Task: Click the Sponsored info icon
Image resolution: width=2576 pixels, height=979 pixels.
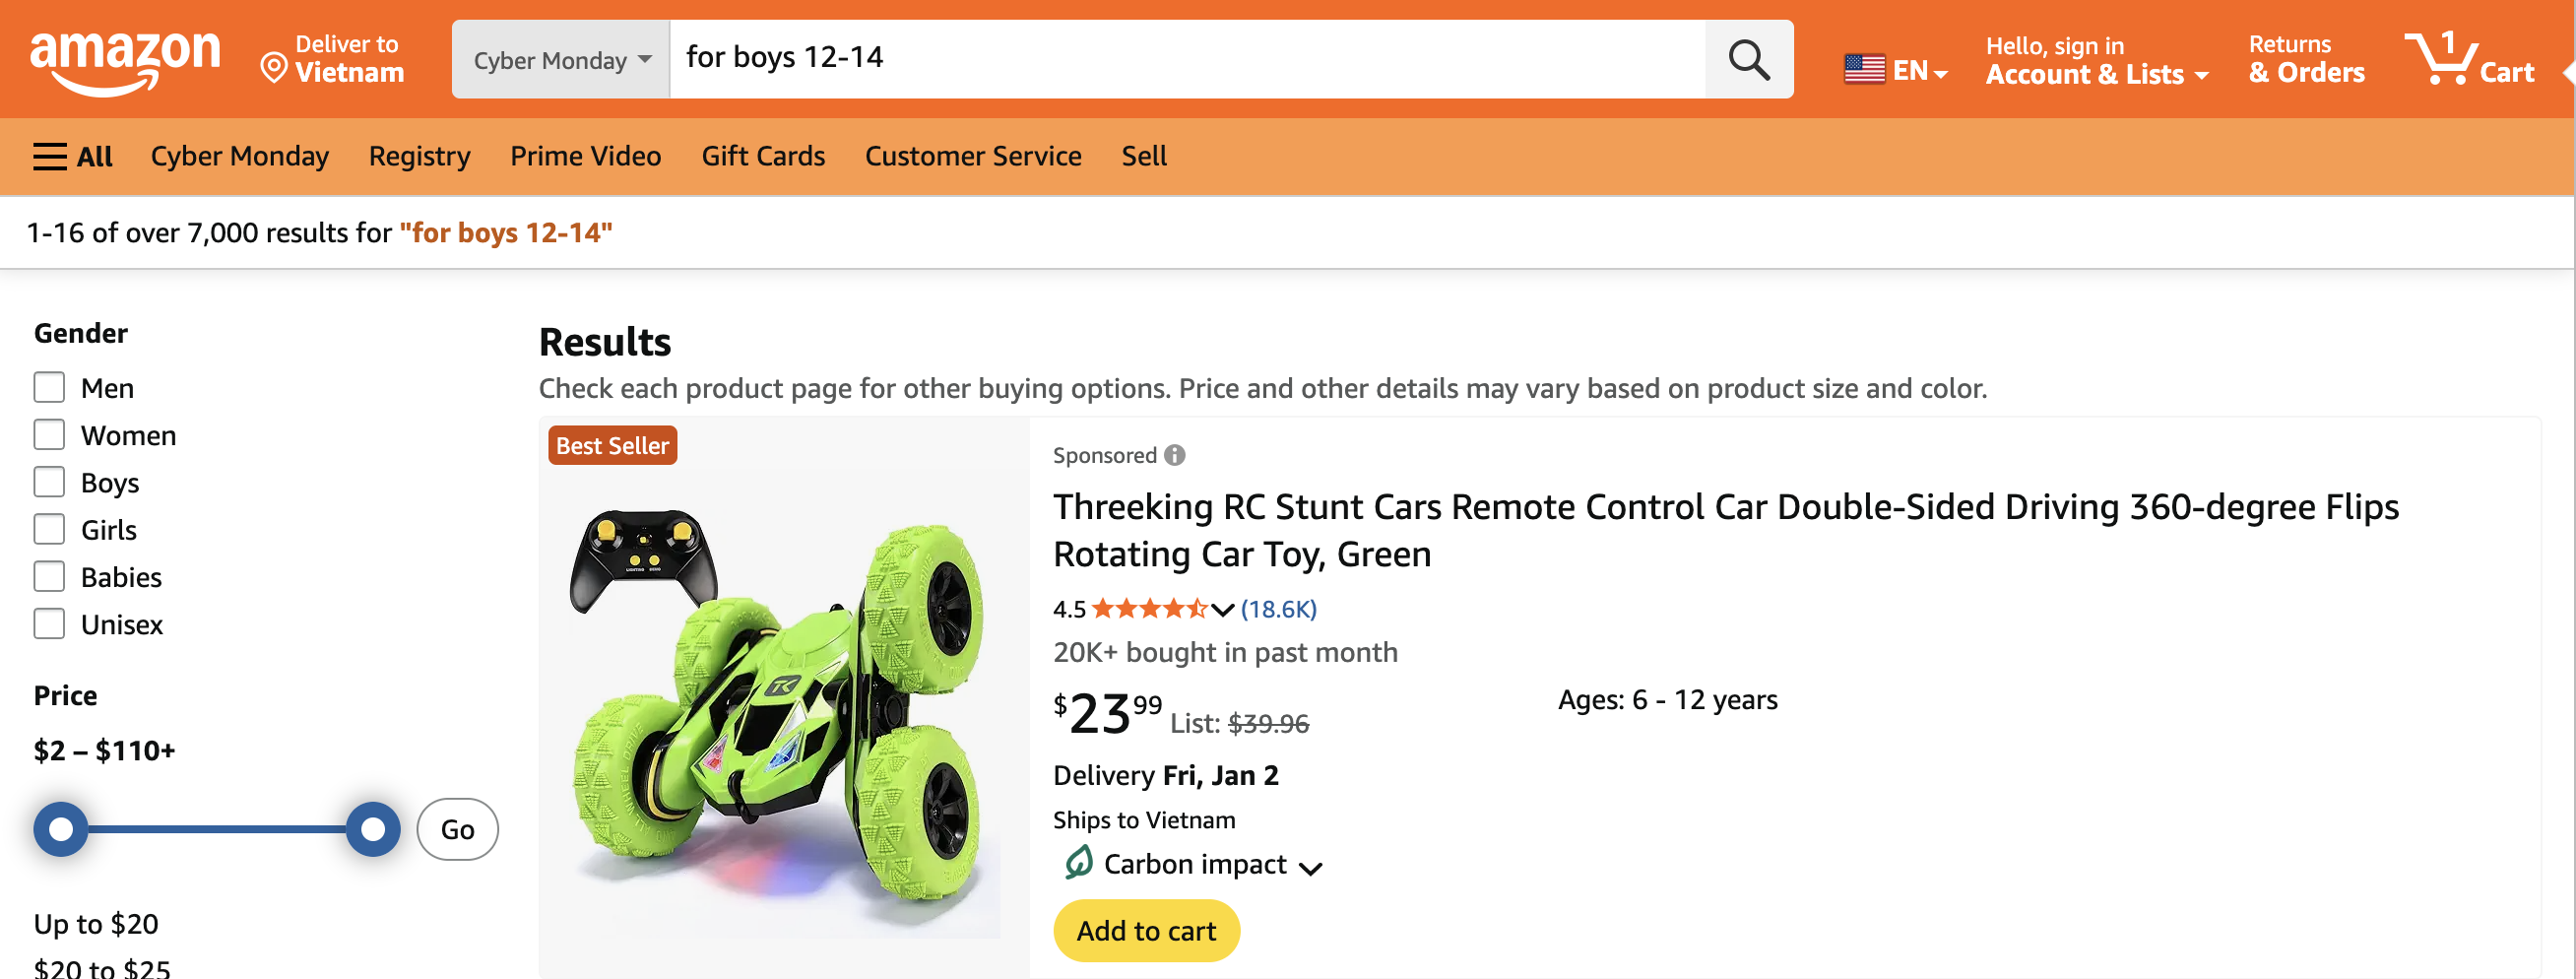Action: pos(1175,455)
